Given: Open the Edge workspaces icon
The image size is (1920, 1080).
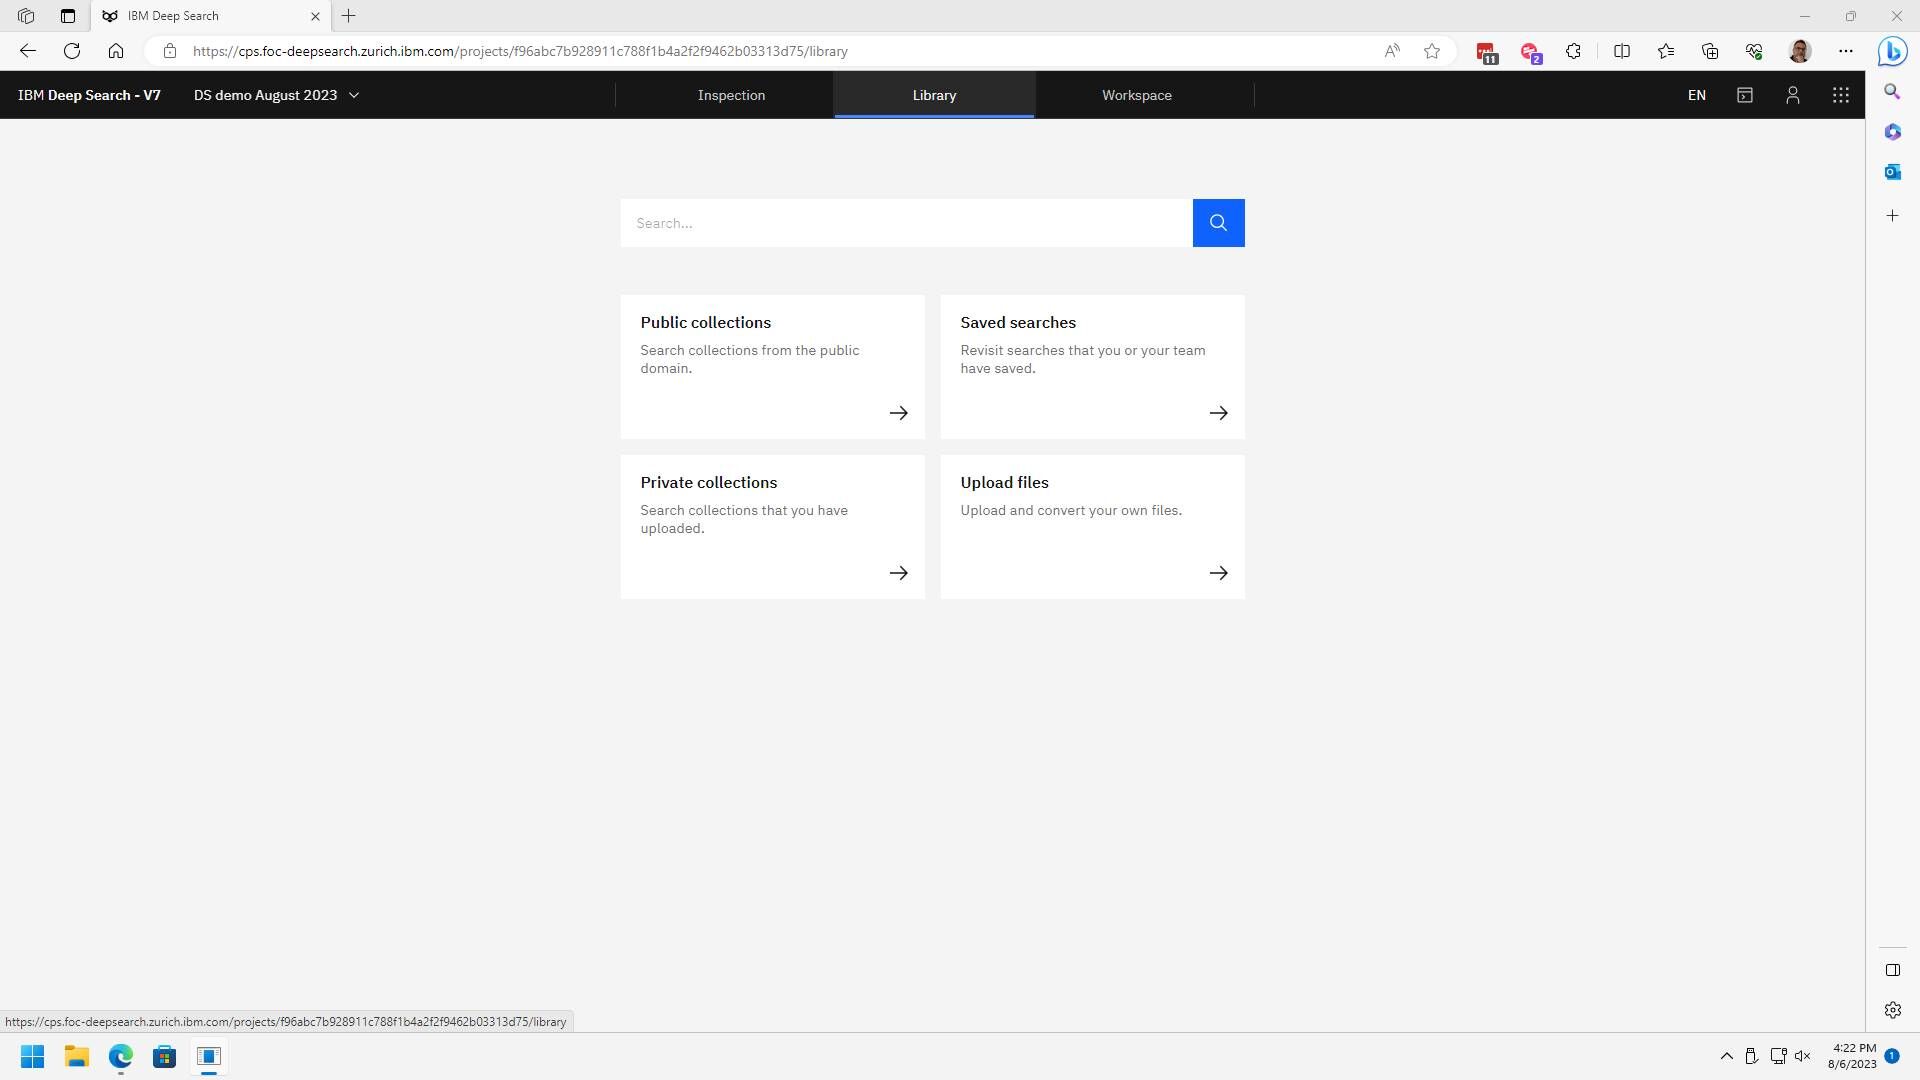Looking at the screenshot, I should click(26, 16).
